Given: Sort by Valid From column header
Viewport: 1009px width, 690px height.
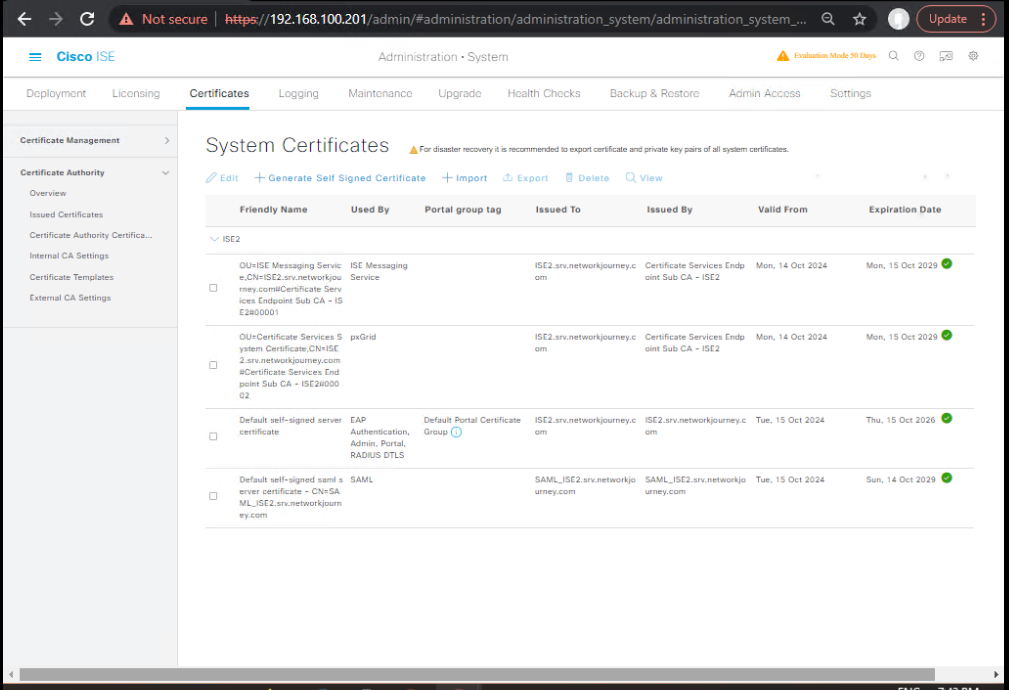Looking at the screenshot, I should click(782, 209).
